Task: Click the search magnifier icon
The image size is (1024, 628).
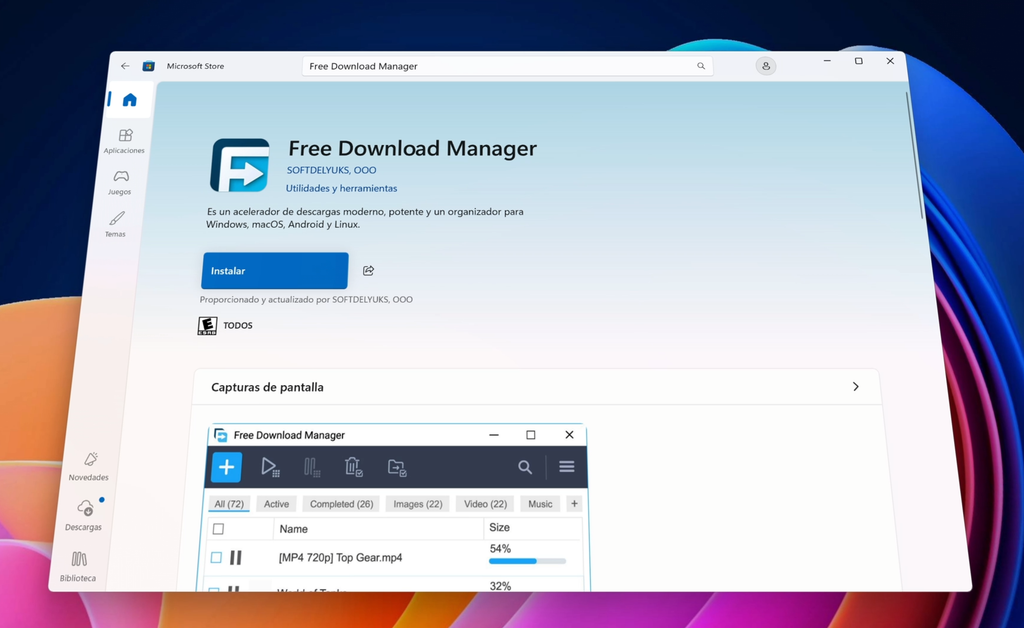Action: (701, 66)
